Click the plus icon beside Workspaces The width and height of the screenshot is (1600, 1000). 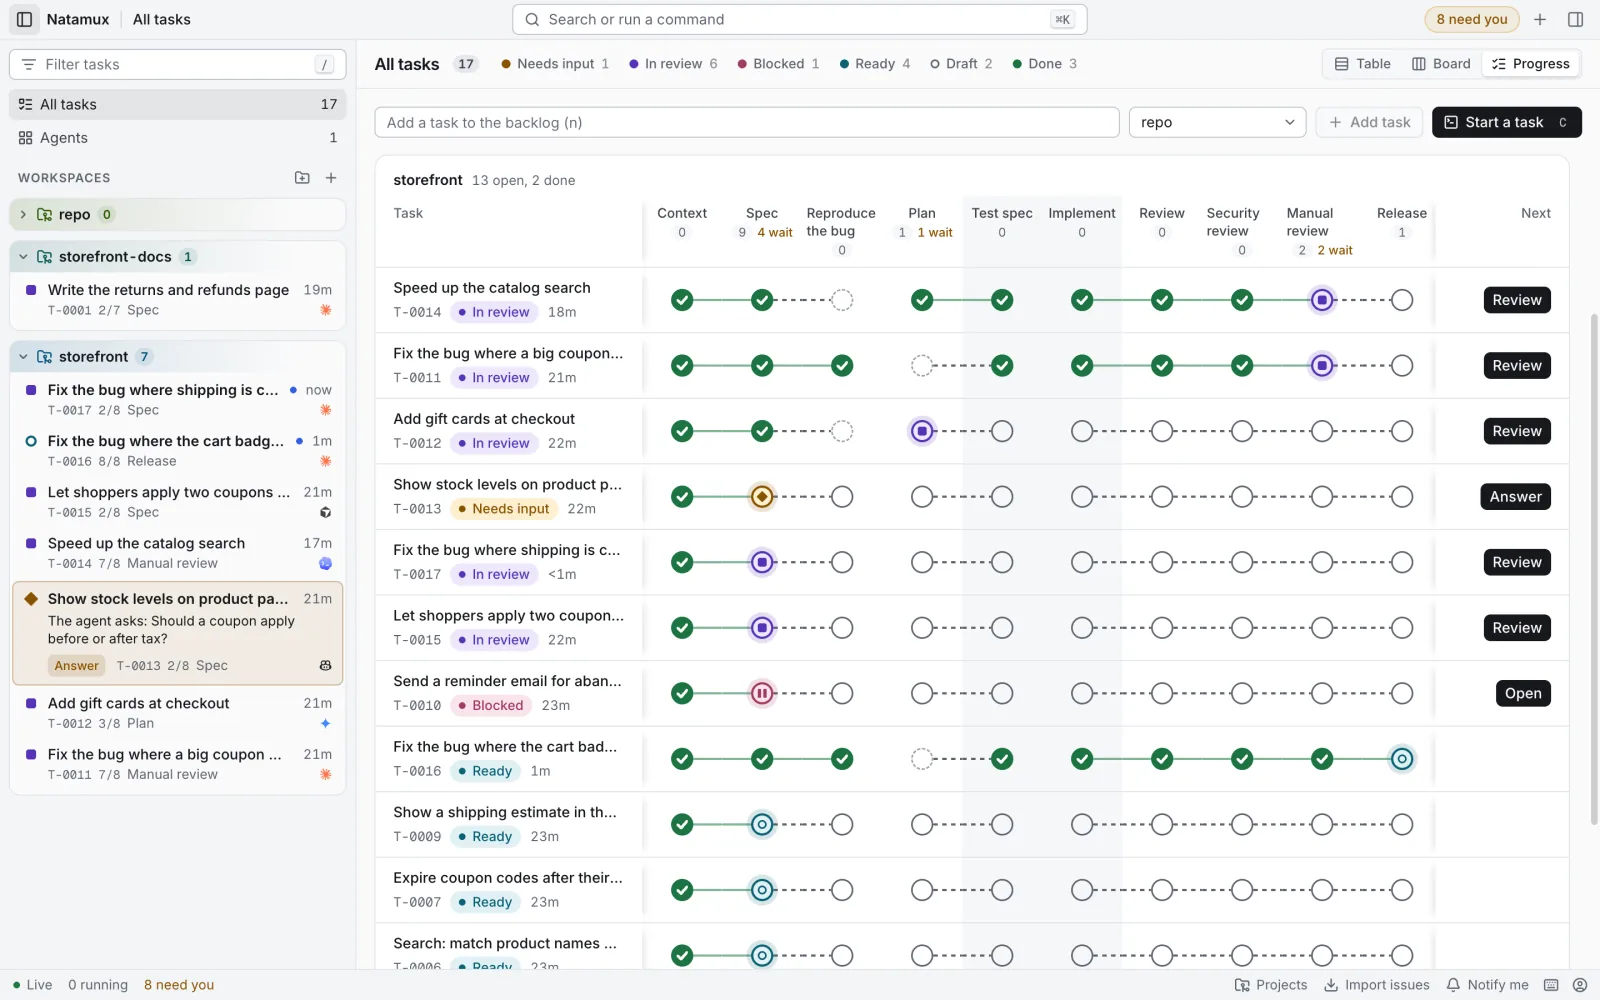pyautogui.click(x=331, y=178)
